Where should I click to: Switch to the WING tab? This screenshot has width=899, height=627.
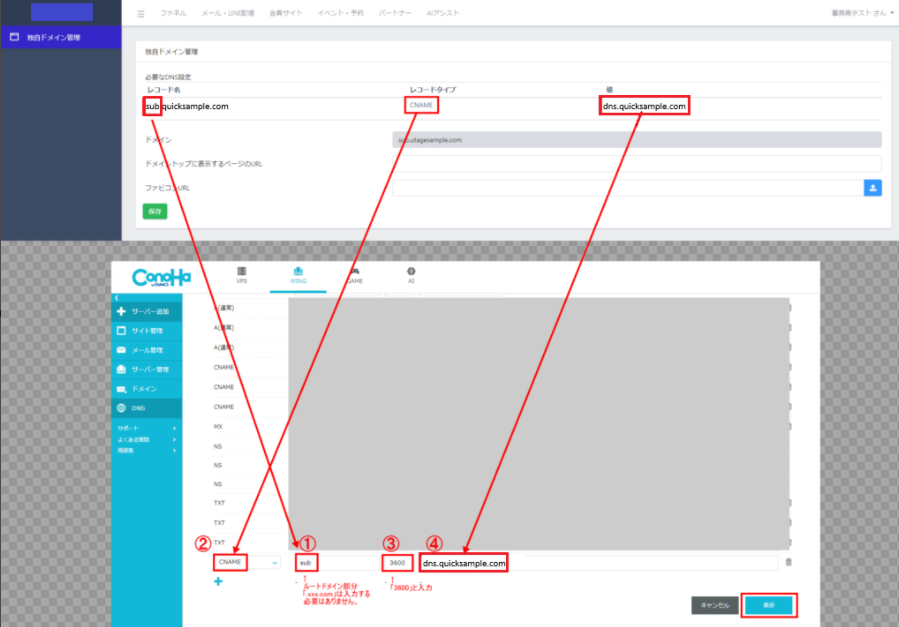click(298, 274)
